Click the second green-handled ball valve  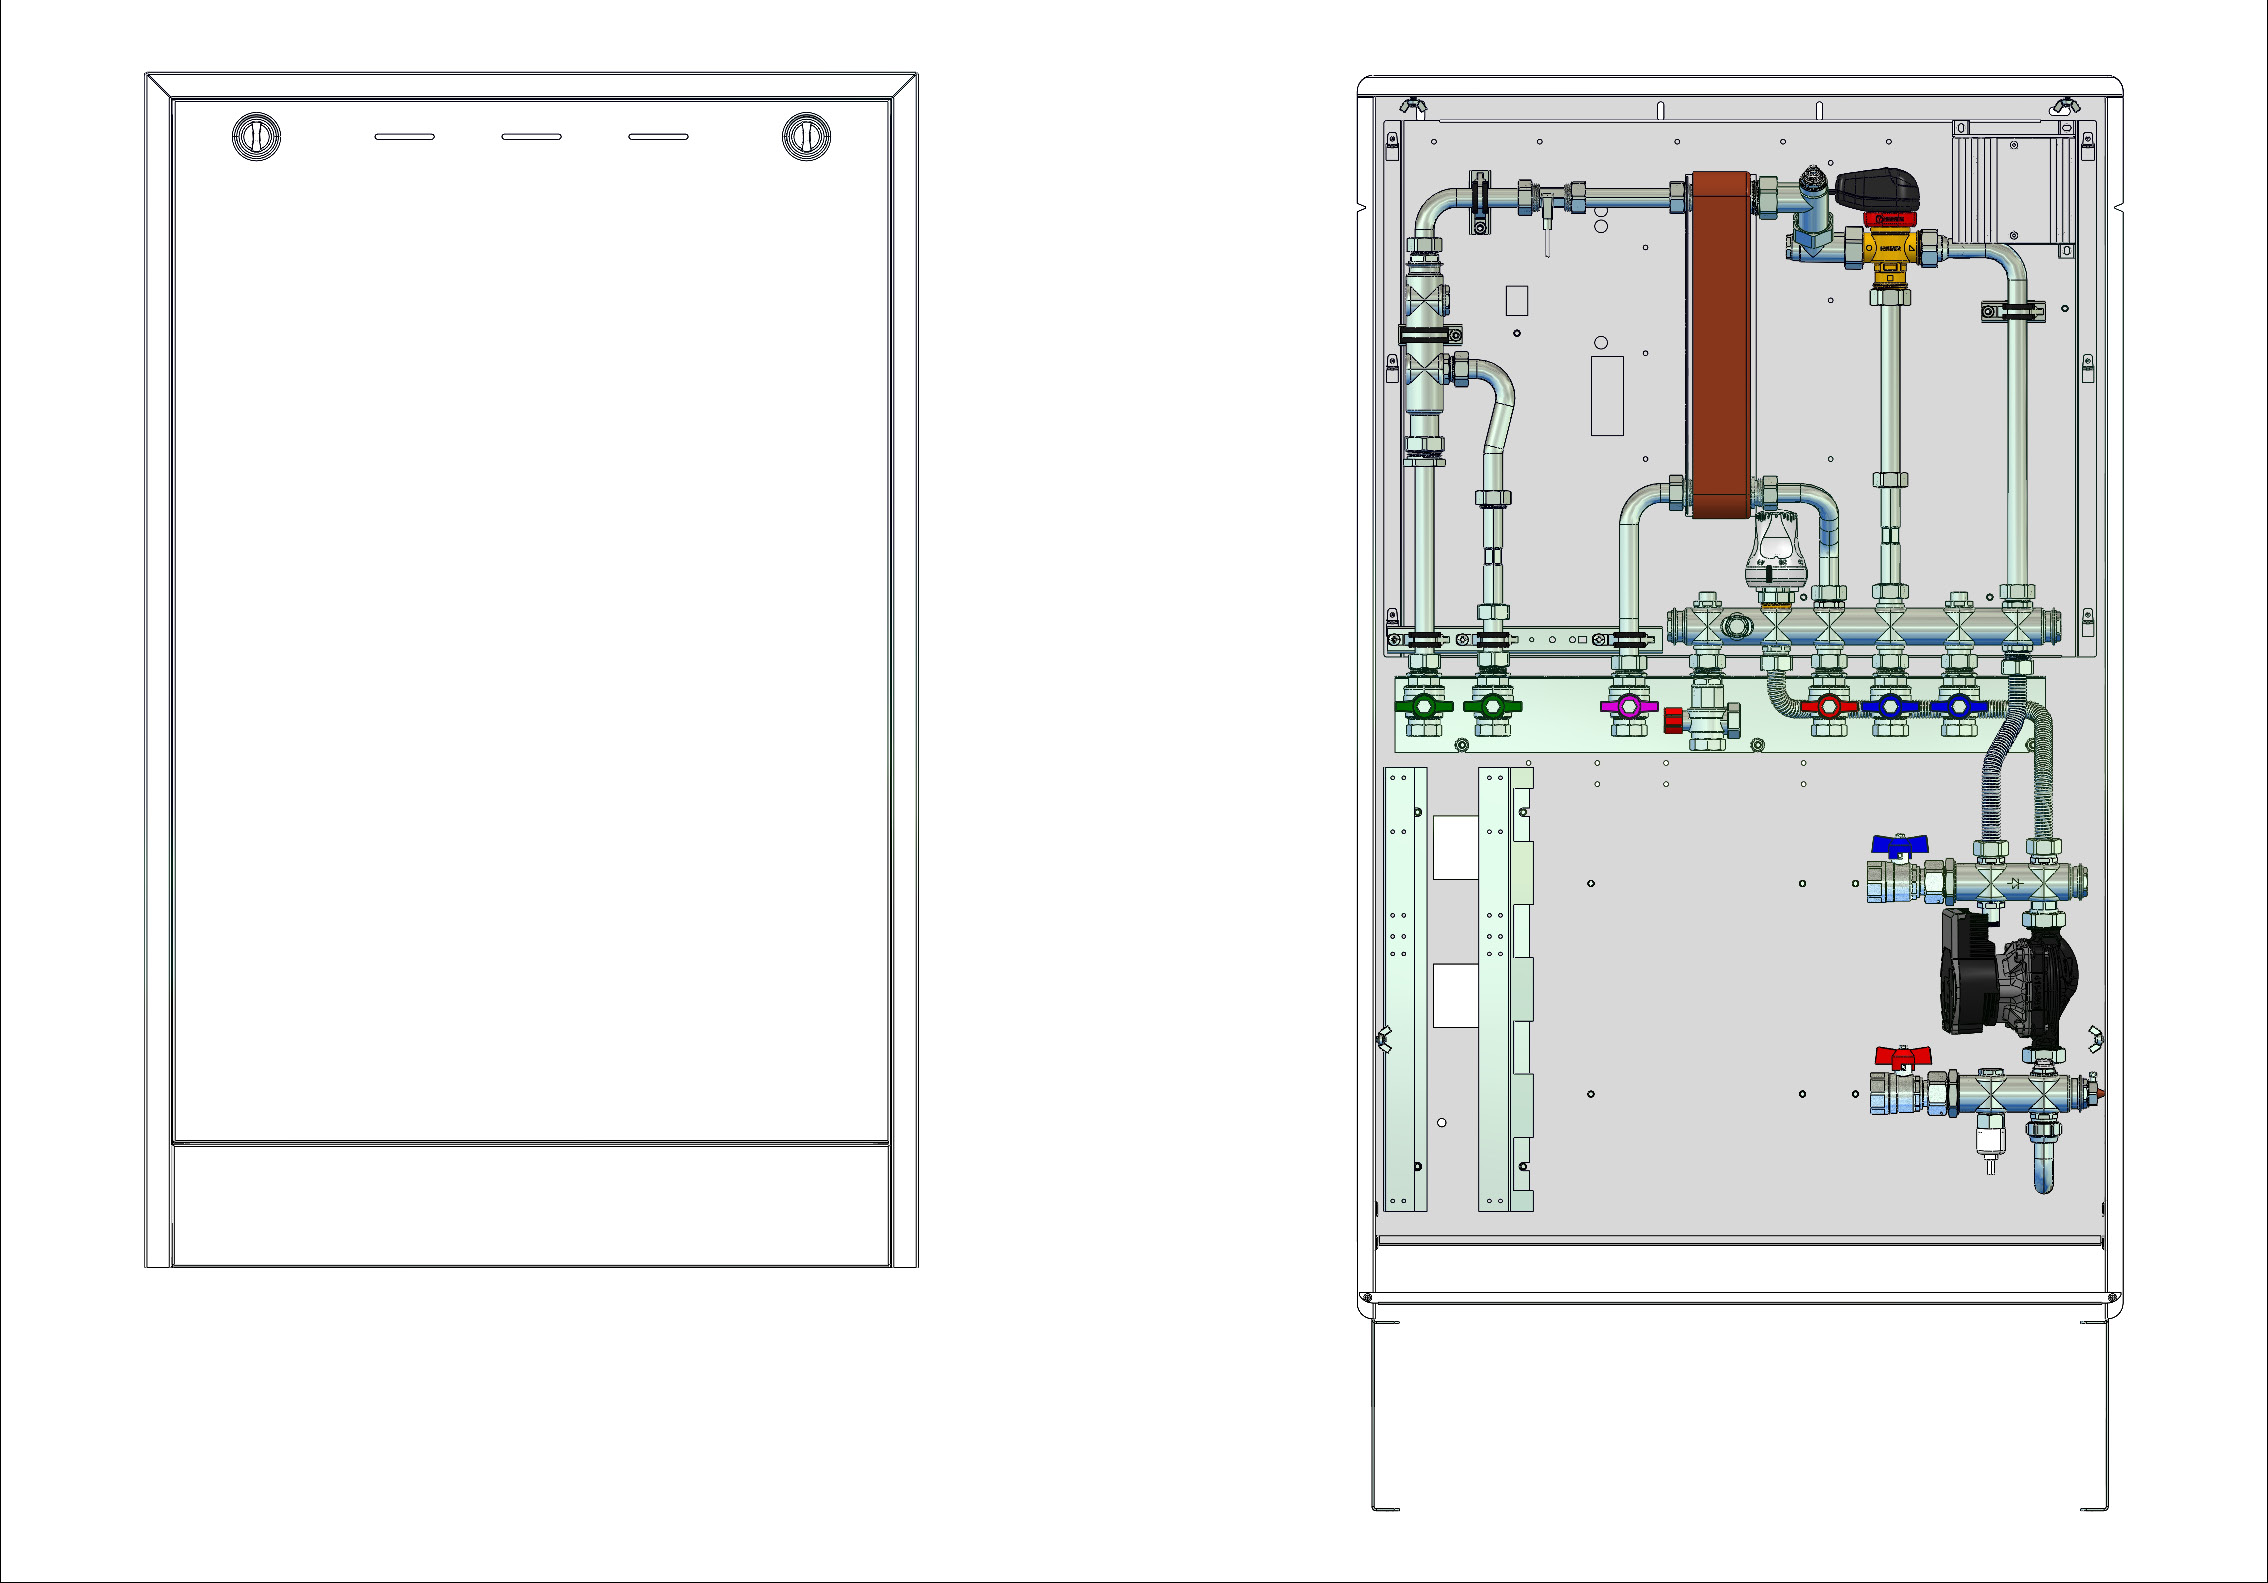coord(1492,706)
